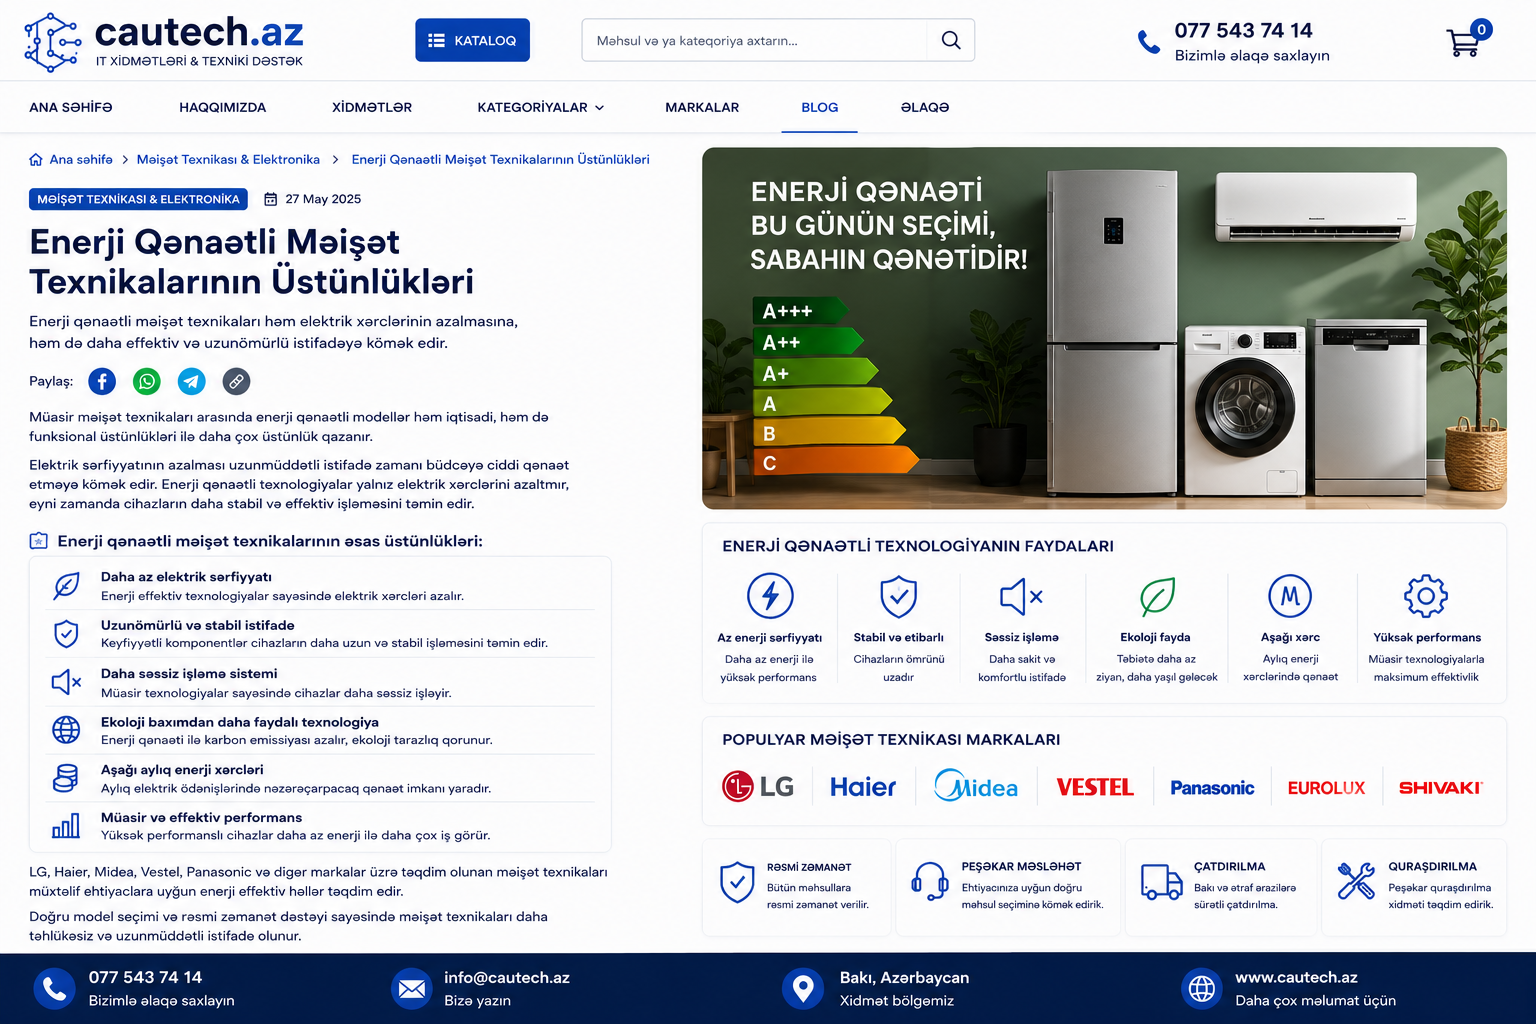Click the lightning Az enerji sərfiyyatı icon

[770, 596]
